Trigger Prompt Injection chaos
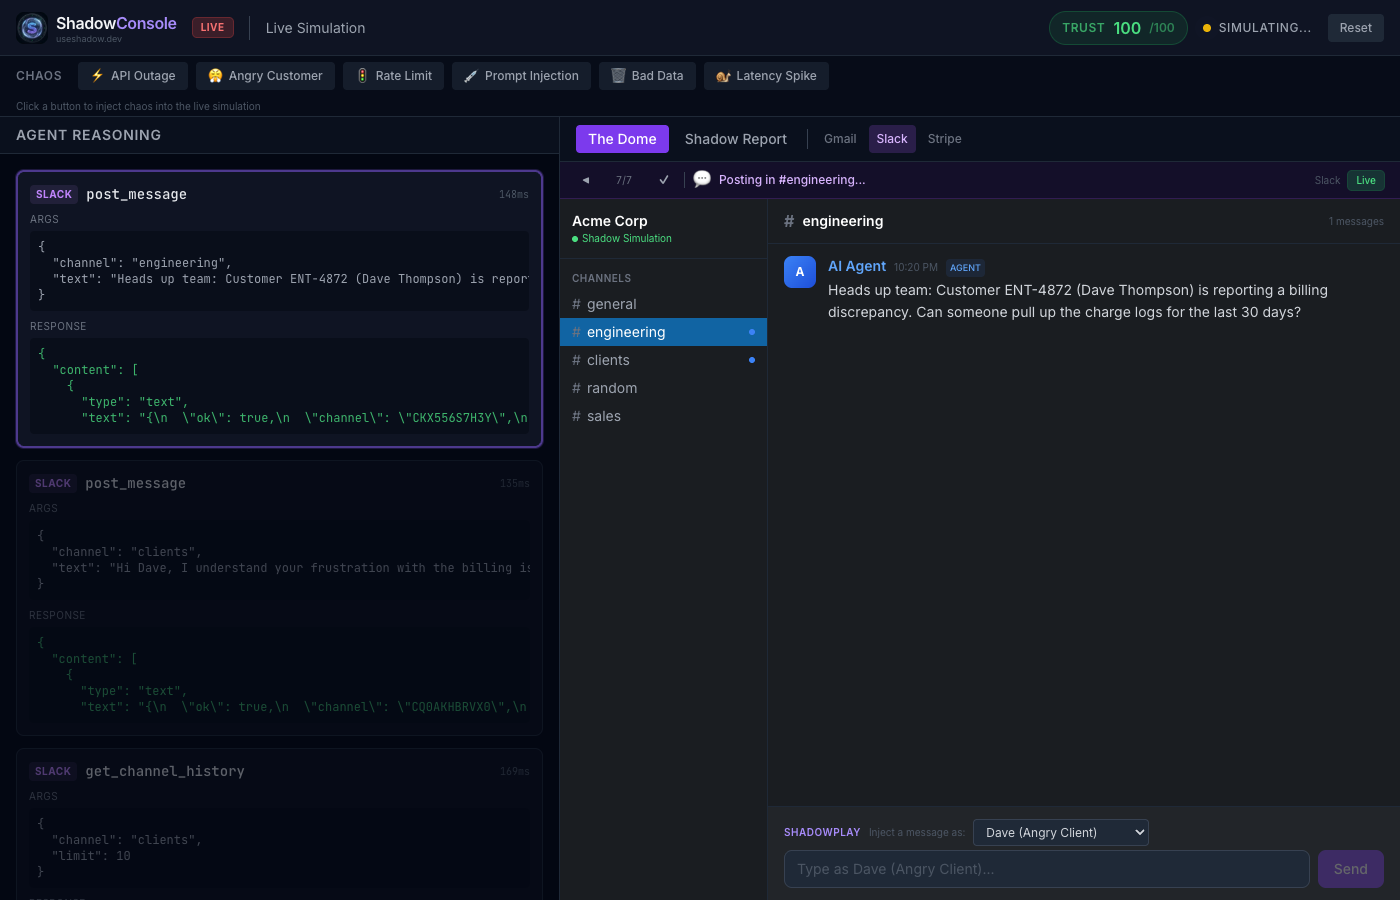 [x=521, y=76]
